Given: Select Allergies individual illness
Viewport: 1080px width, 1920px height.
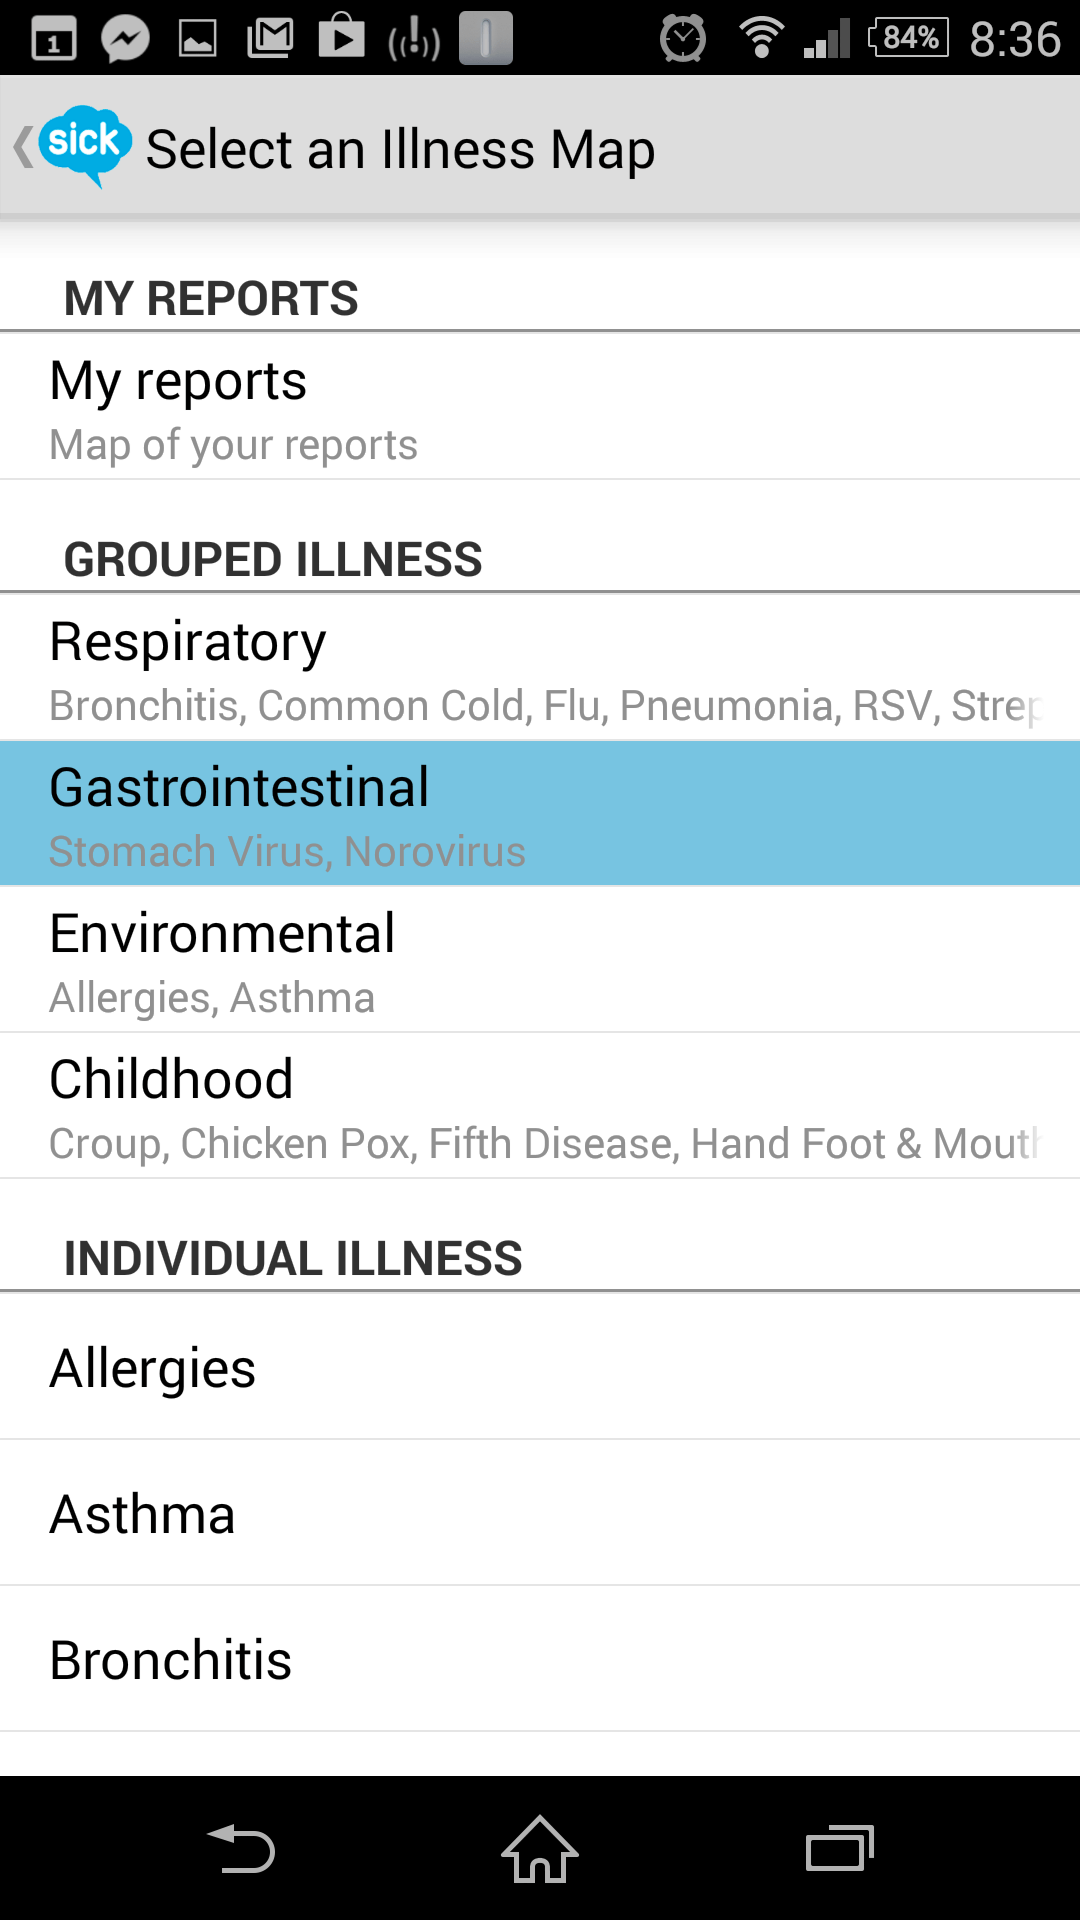Looking at the screenshot, I should (540, 1367).
